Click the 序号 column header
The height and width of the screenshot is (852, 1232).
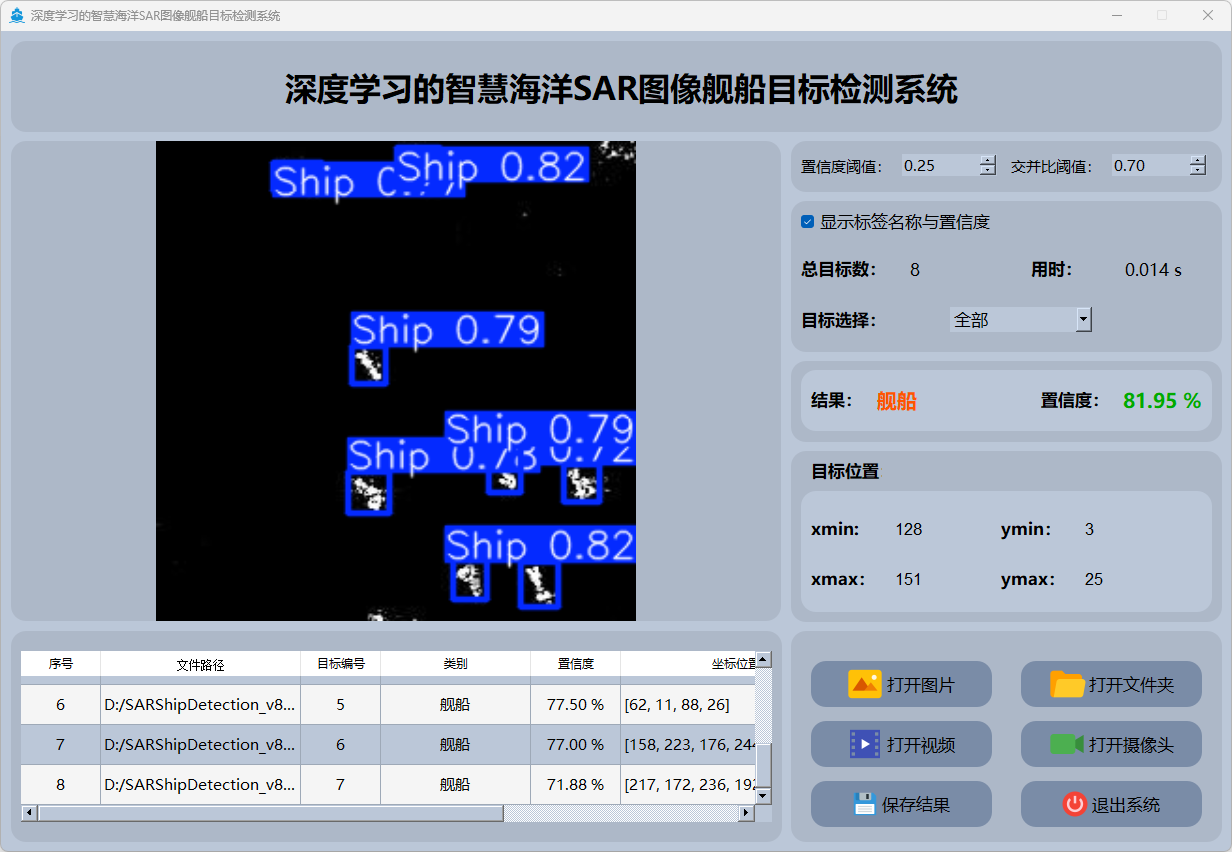pos(61,664)
